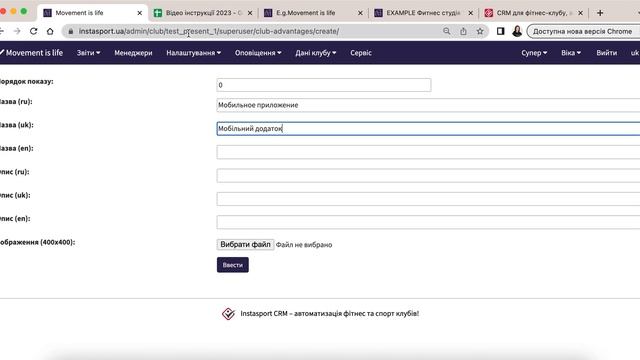Click the Movement is life brand link

click(x=32, y=53)
